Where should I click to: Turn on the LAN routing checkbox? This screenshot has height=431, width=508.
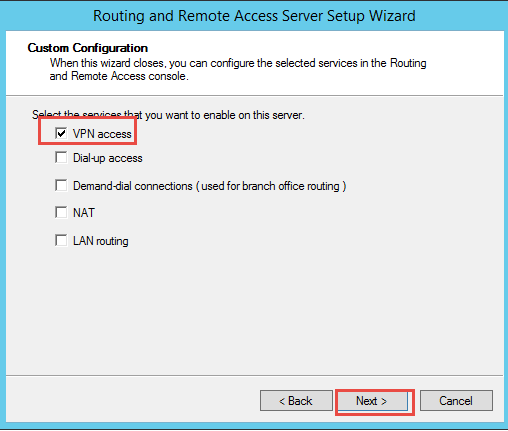click(x=61, y=240)
